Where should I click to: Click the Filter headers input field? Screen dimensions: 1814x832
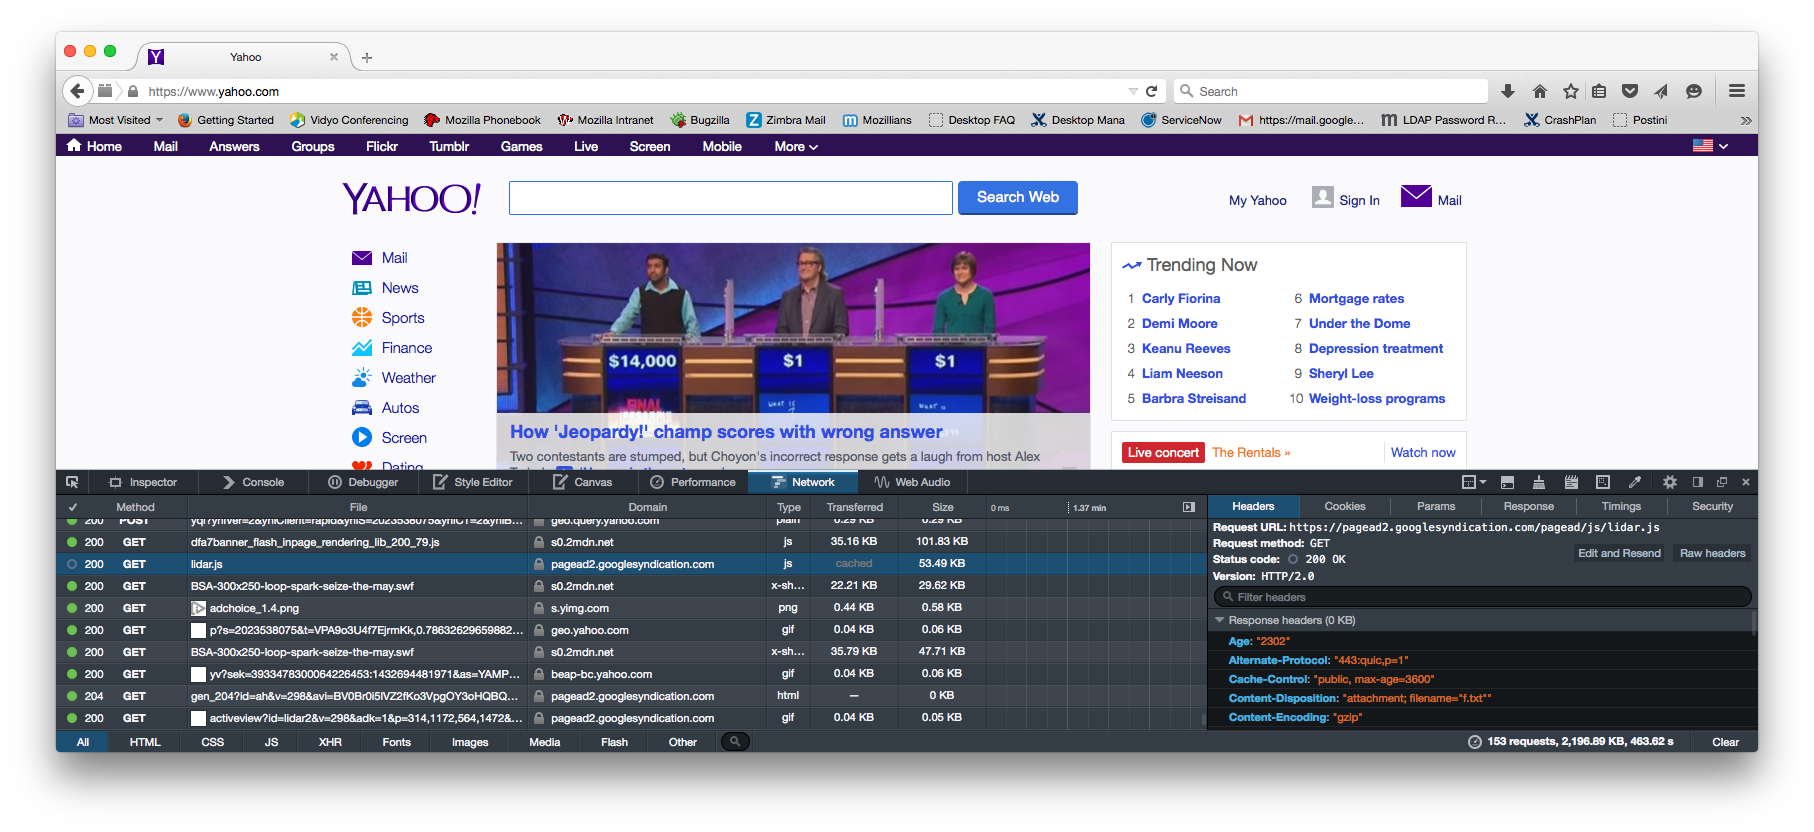coord(1482,597)
